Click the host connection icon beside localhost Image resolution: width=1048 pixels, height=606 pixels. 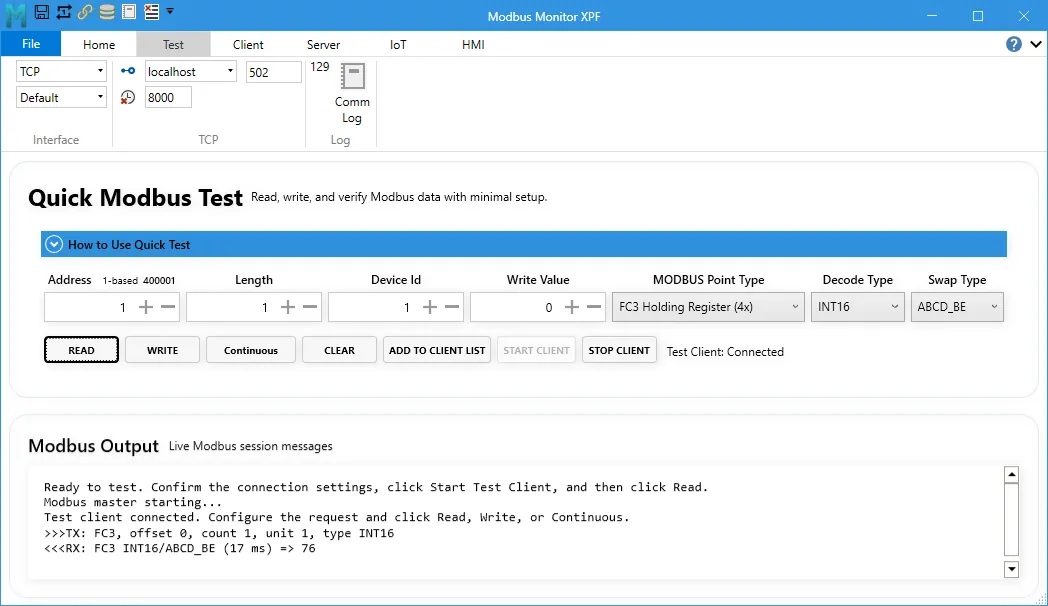[x=128, y=71]
